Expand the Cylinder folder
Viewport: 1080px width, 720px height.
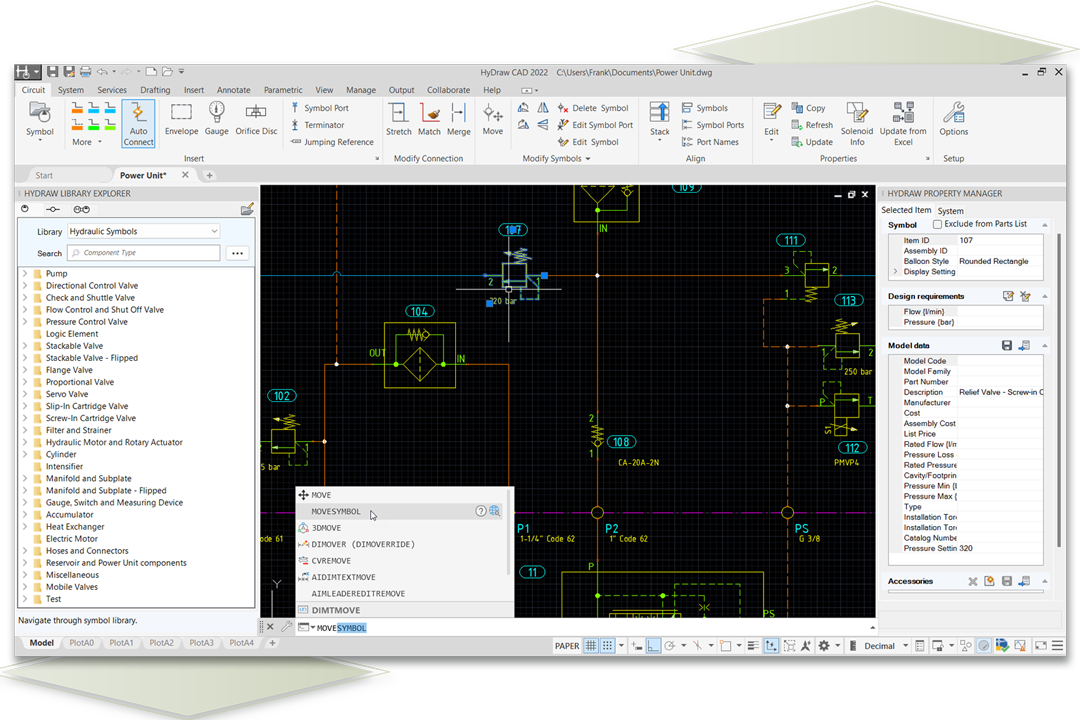25,454
